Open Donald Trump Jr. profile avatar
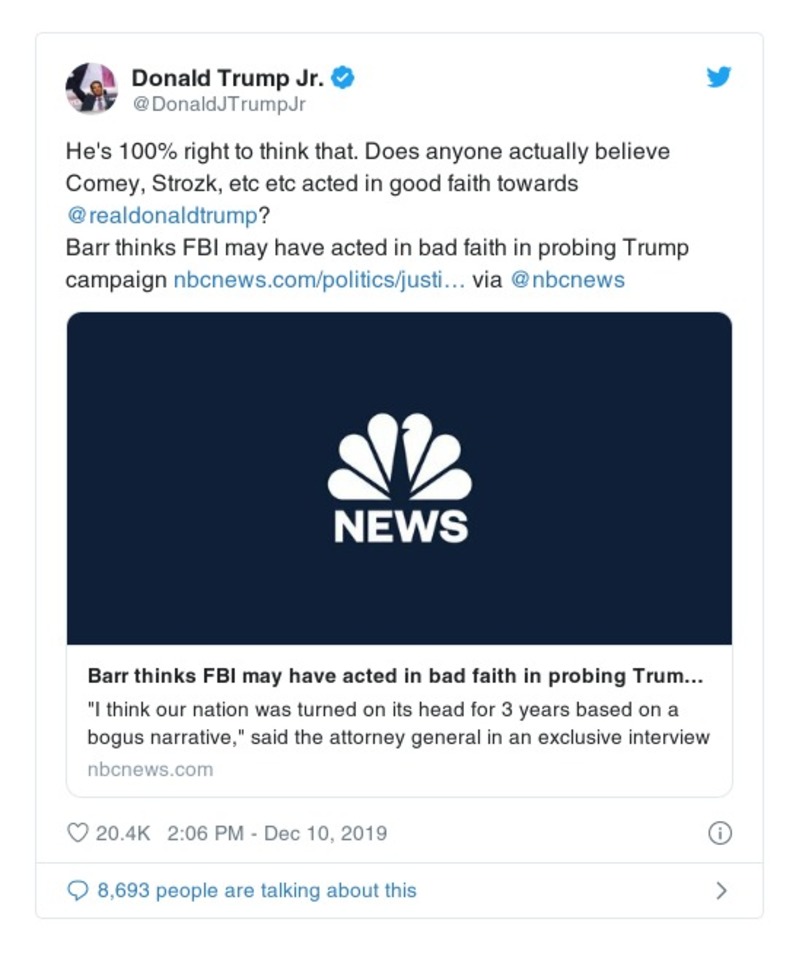This screenshot has height=957, width=799. point(91,88)
